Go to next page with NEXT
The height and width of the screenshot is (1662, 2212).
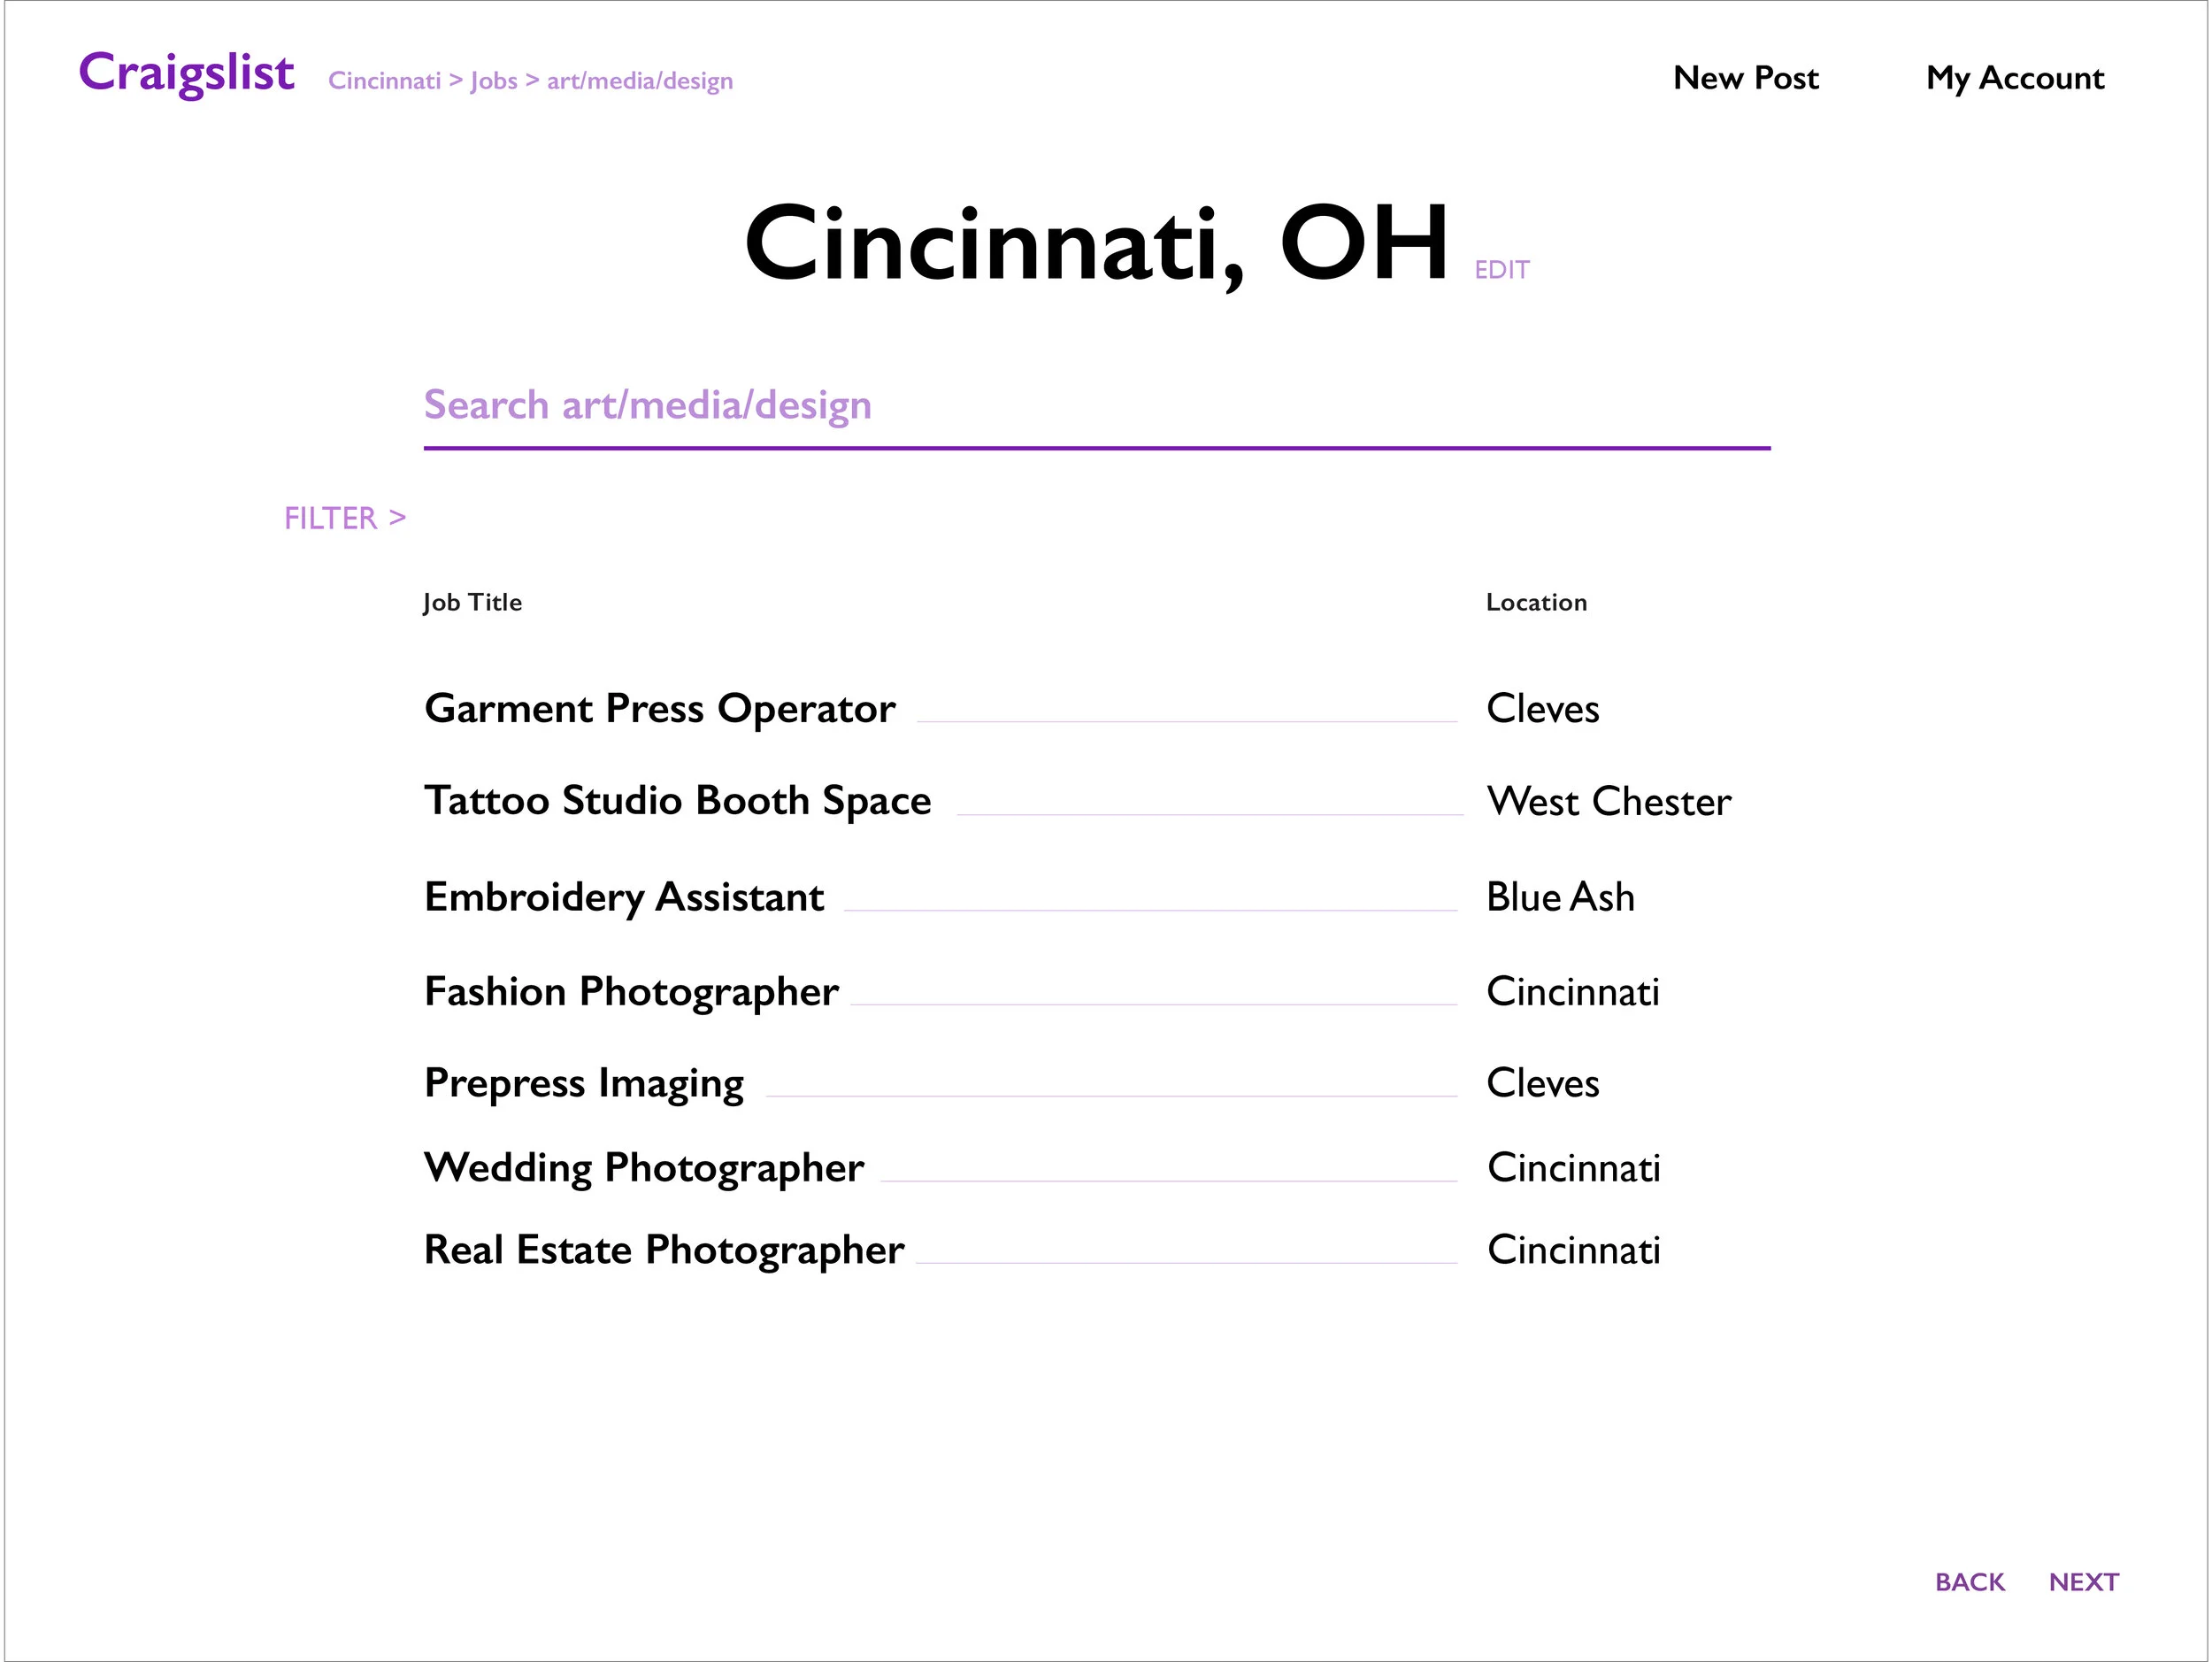(x=2083, y=1582)
